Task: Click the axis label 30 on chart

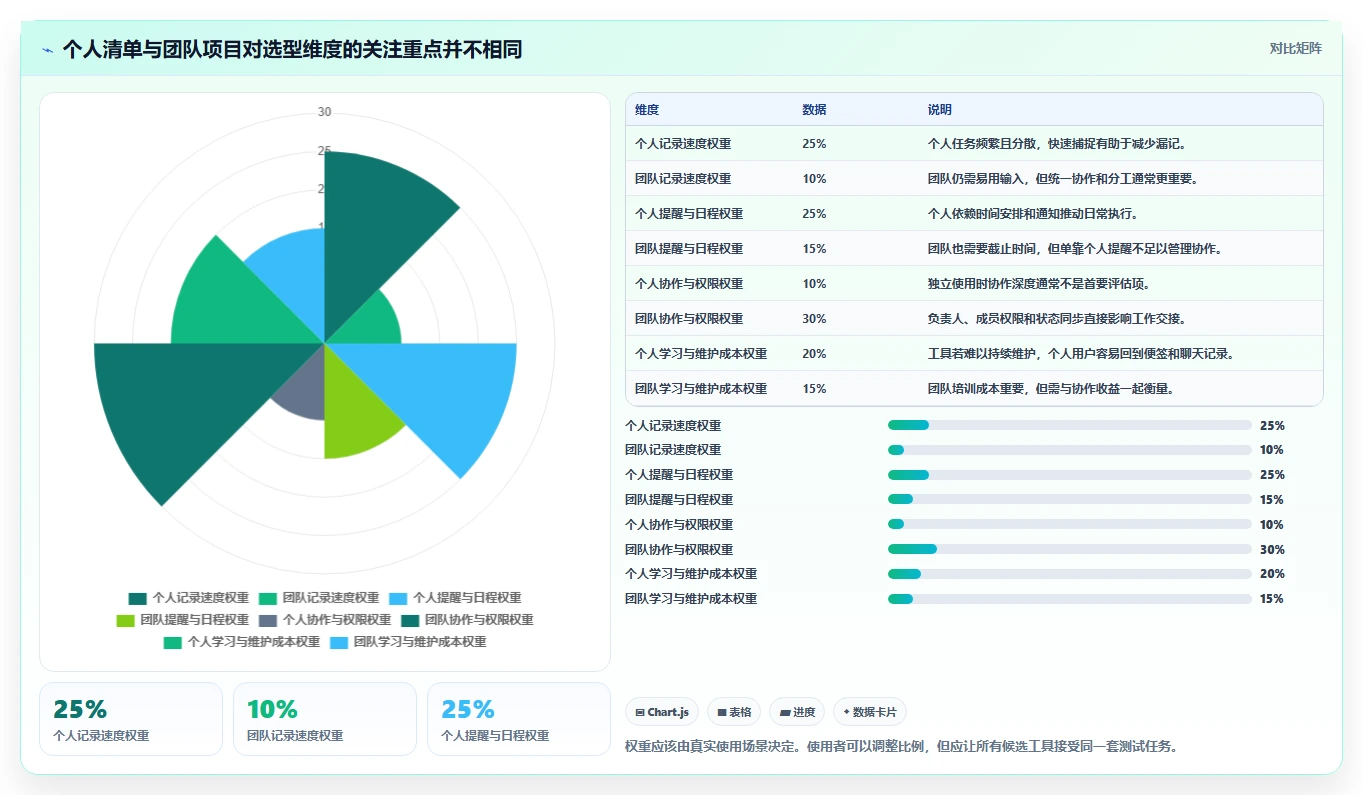Action: (324, 112)
